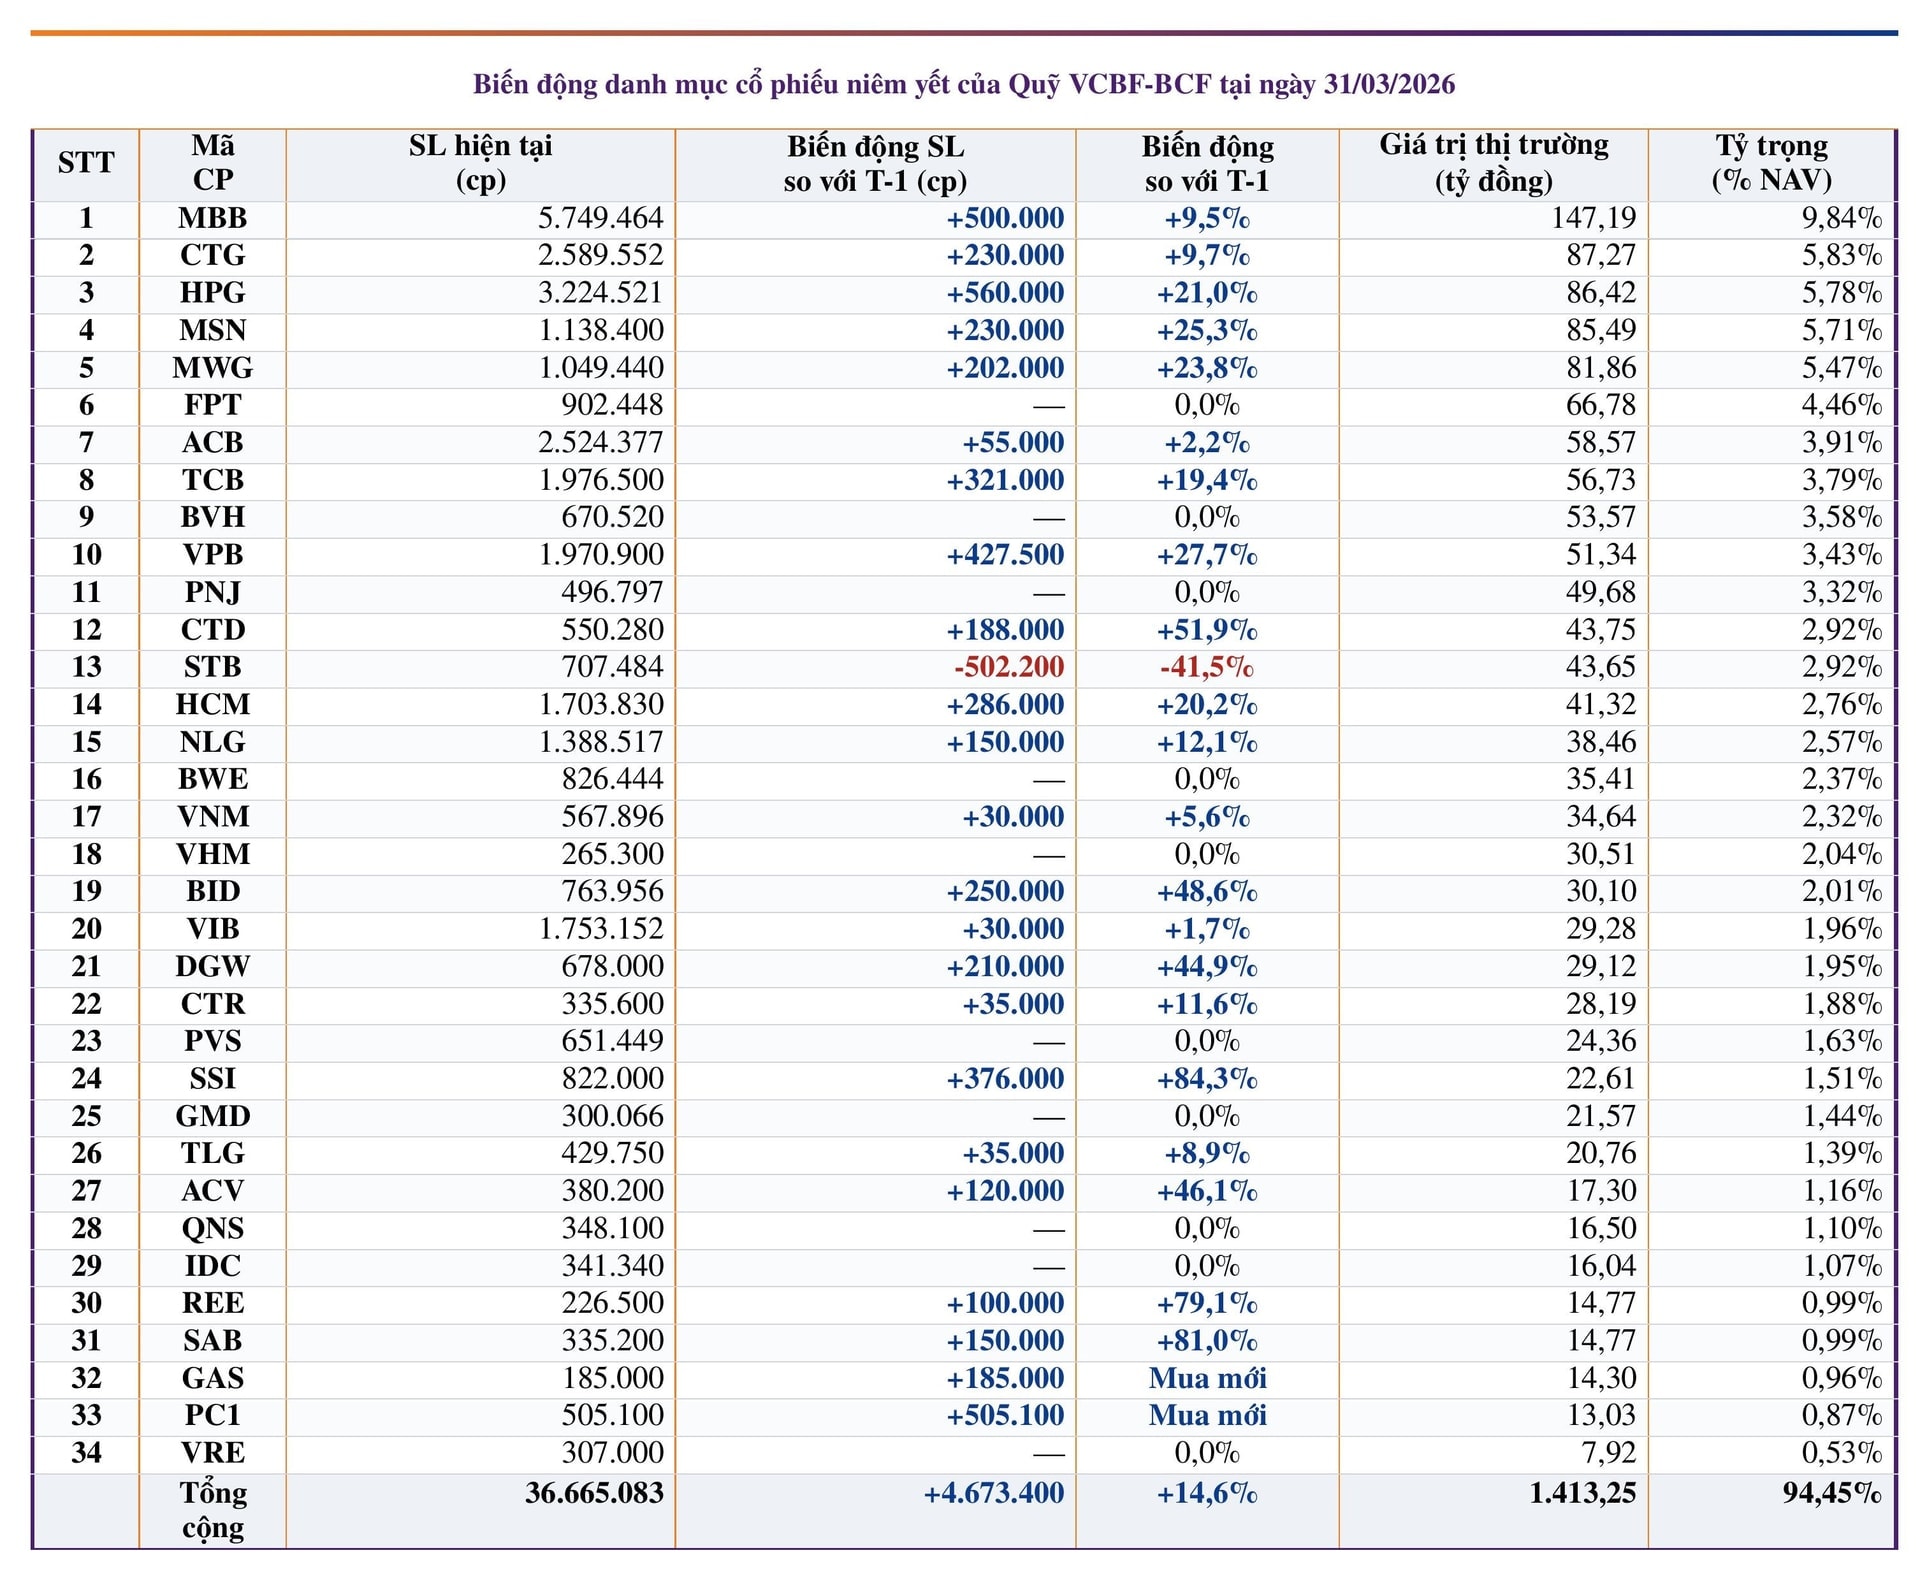Click the 'Mua mới' label for PC1
The width and height of the screenshot is (1920, 1582).
[x=1207, y=1415]
